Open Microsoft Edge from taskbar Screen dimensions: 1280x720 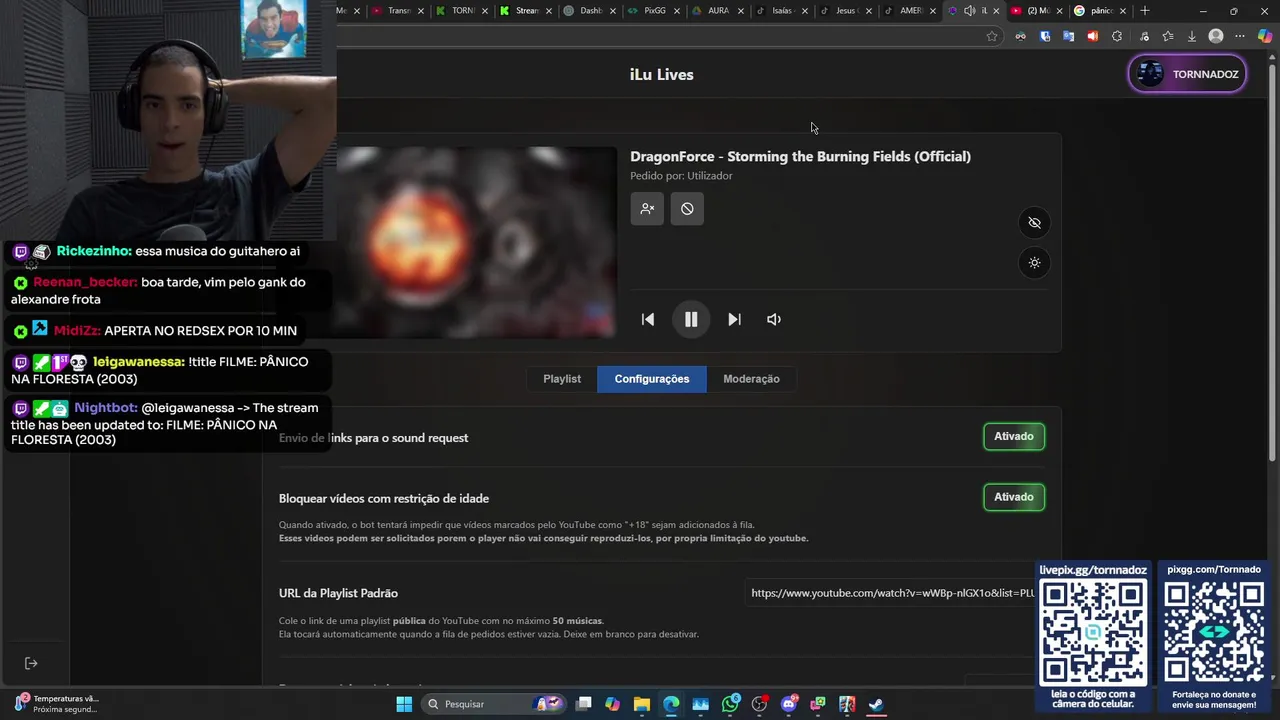click(671, 704)
